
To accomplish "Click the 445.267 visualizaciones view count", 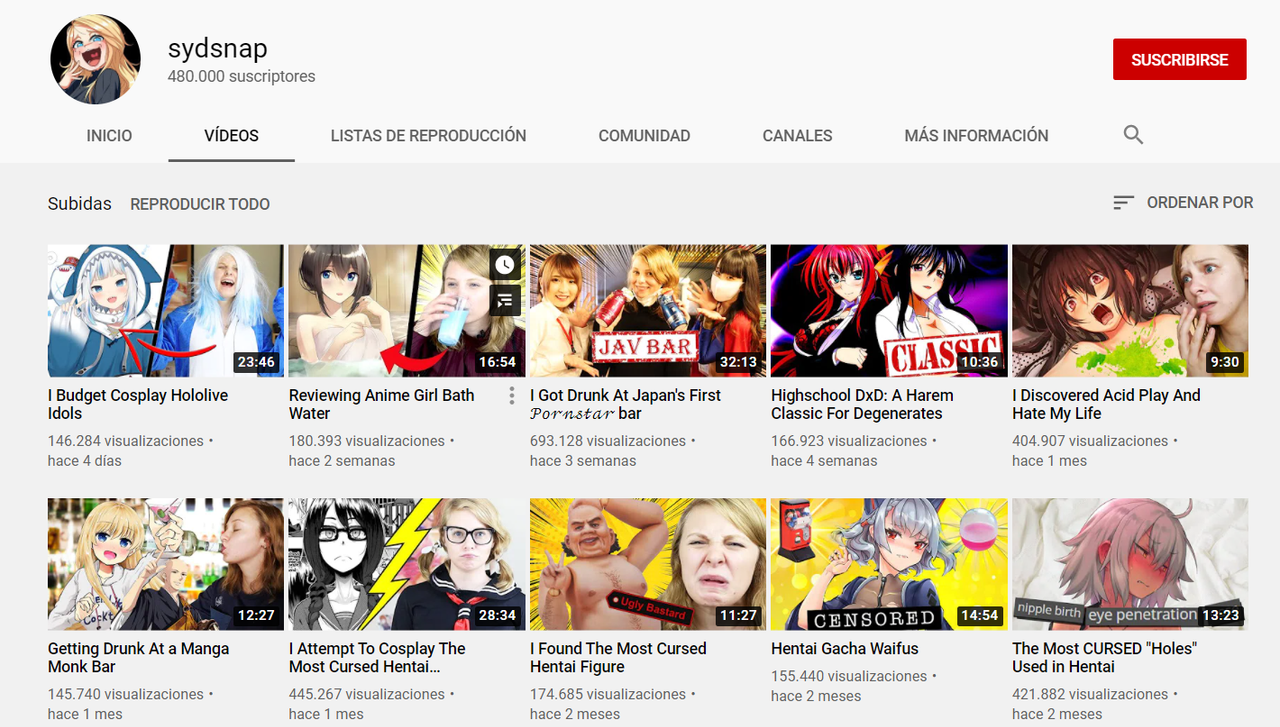I will [x=367, y=694].
